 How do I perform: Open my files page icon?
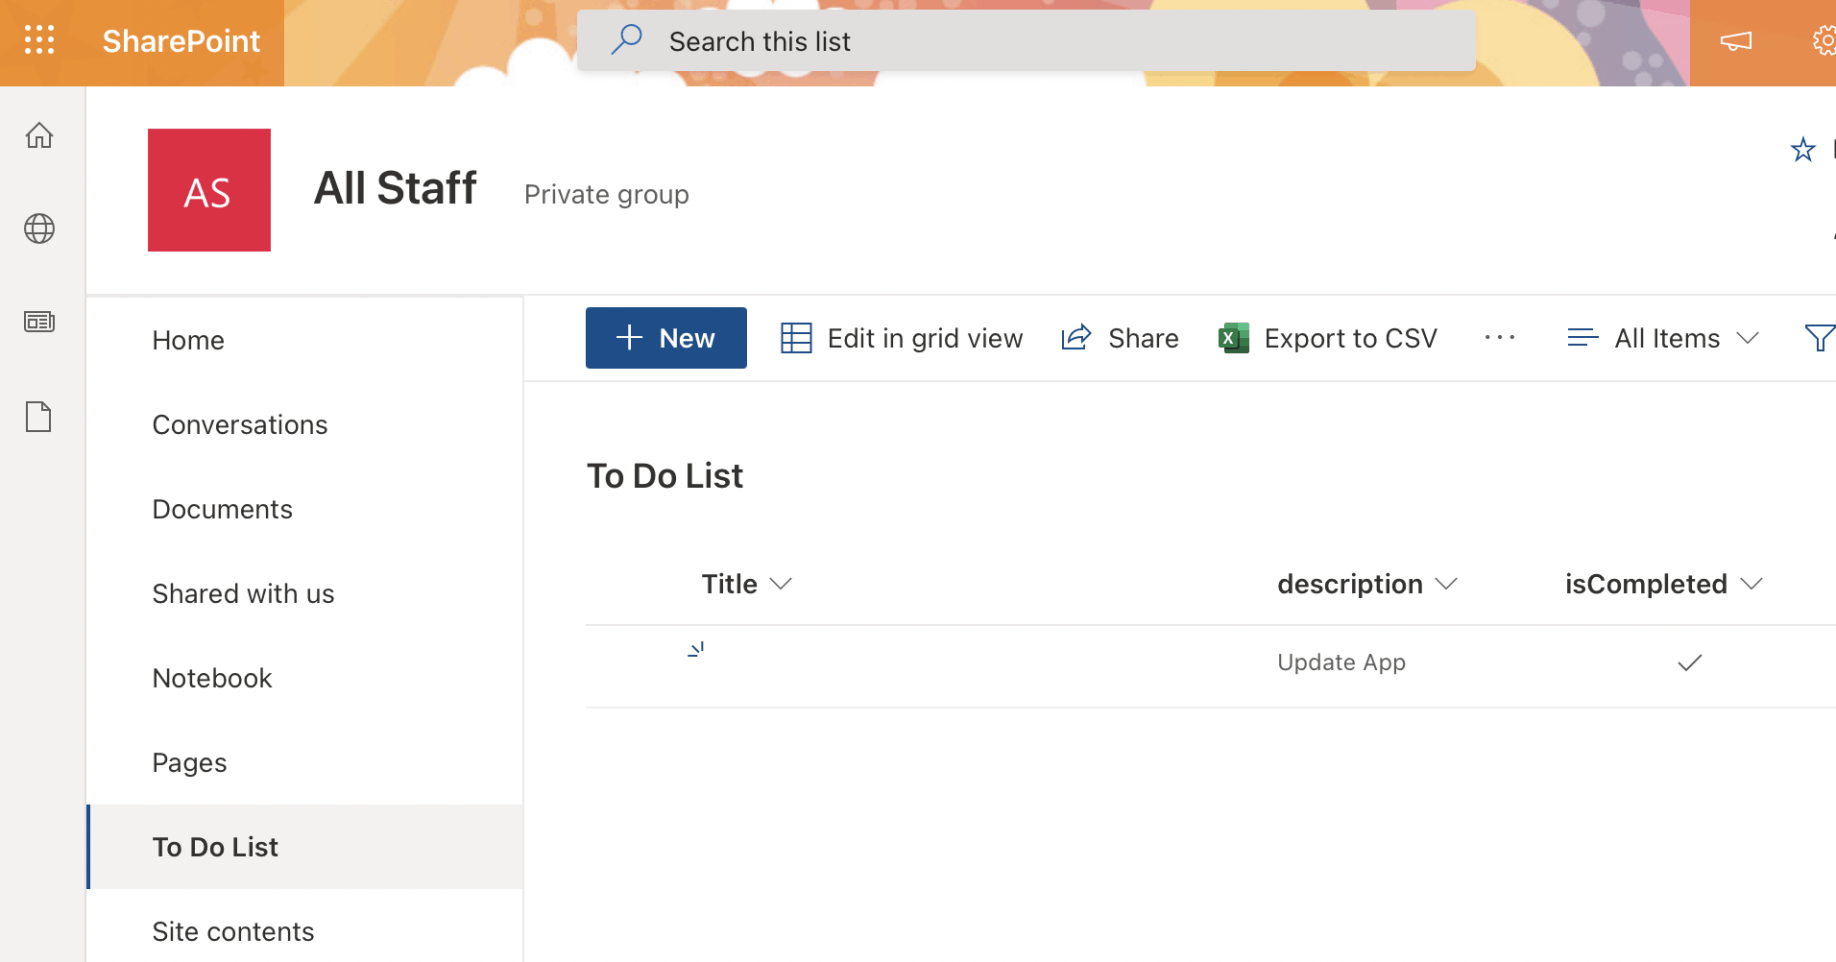click(39, 416)
